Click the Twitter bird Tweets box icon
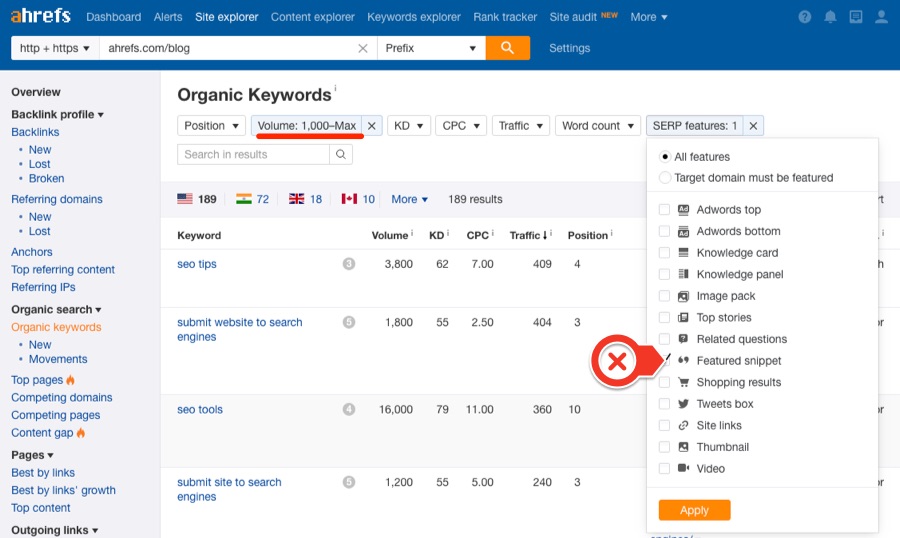The image size is (900, 538). pos(683,404)
